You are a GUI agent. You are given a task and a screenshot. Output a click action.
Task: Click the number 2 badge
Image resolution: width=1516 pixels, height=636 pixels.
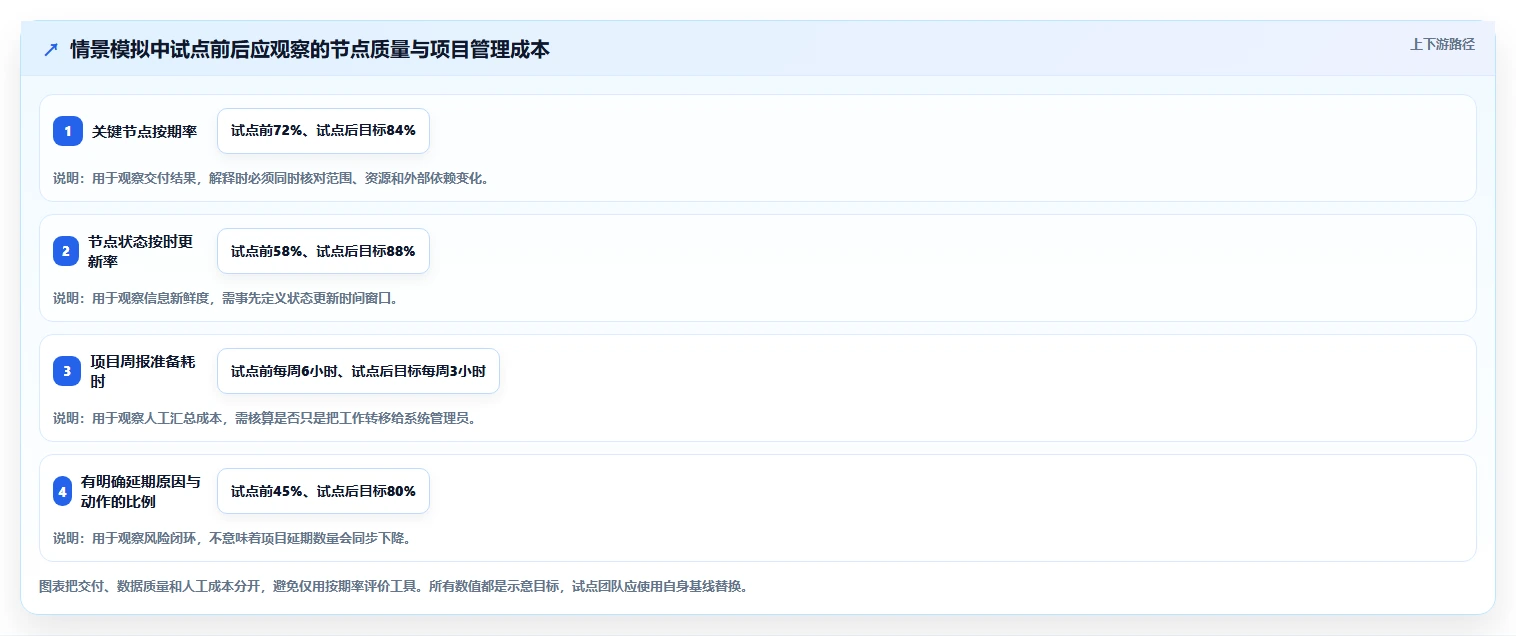click(x=66, y=251)
